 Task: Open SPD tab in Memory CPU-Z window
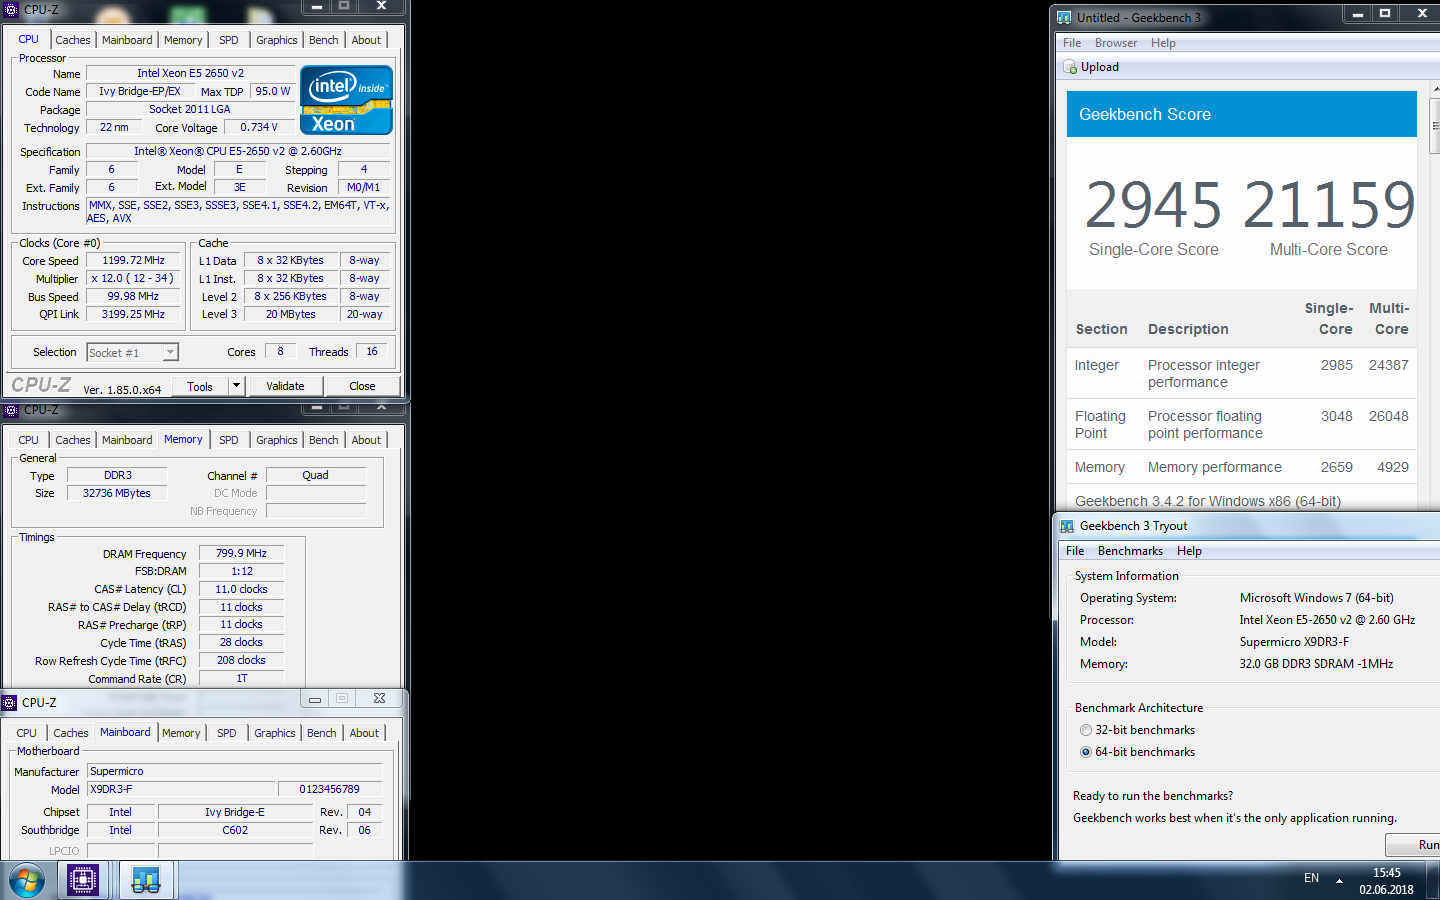point(229,440)
